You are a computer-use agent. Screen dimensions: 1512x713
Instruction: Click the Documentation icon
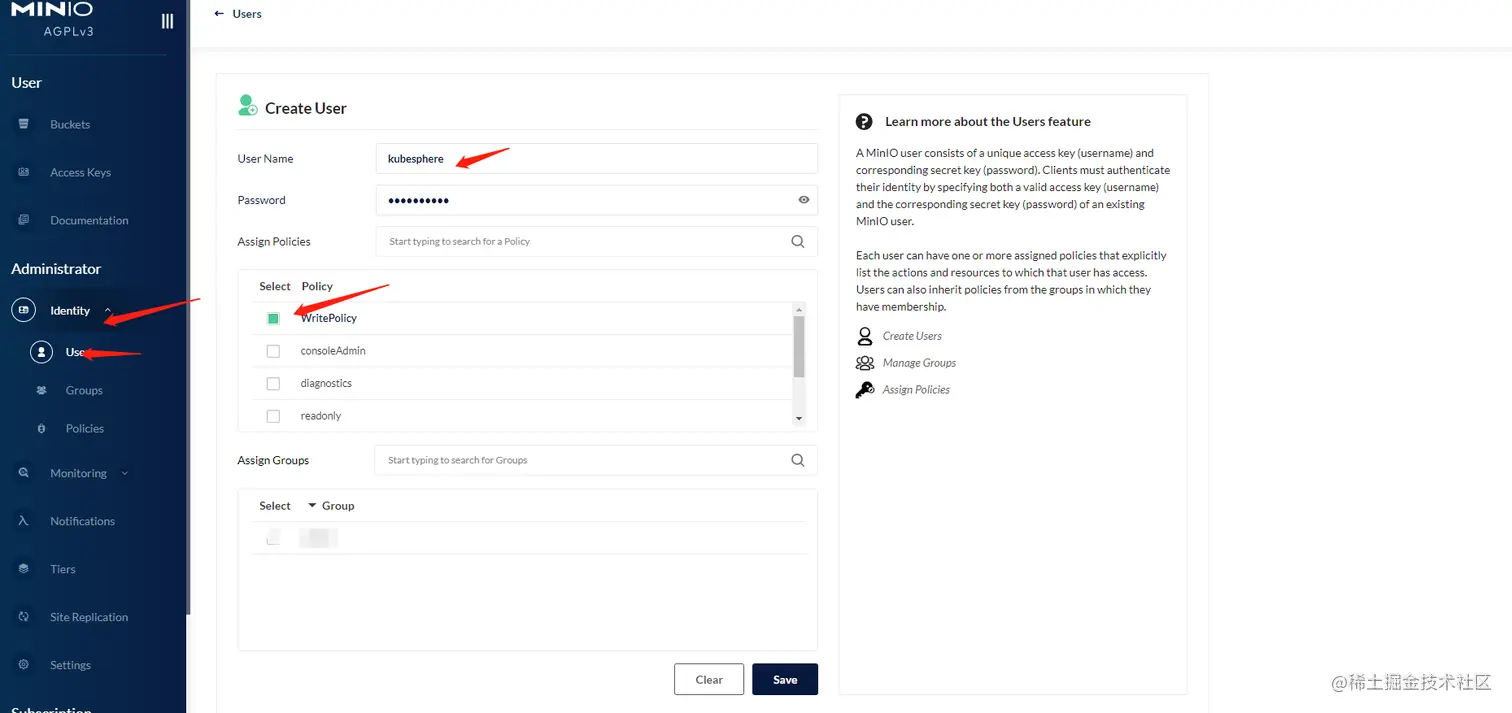coord(23,220)
